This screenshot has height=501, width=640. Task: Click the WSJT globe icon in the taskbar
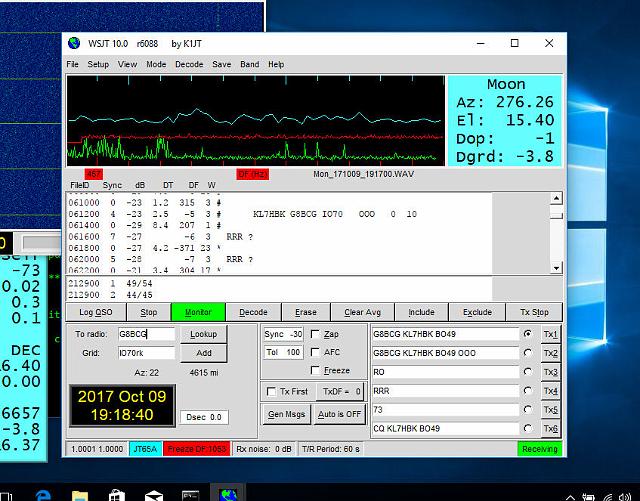tap(228, 493)
